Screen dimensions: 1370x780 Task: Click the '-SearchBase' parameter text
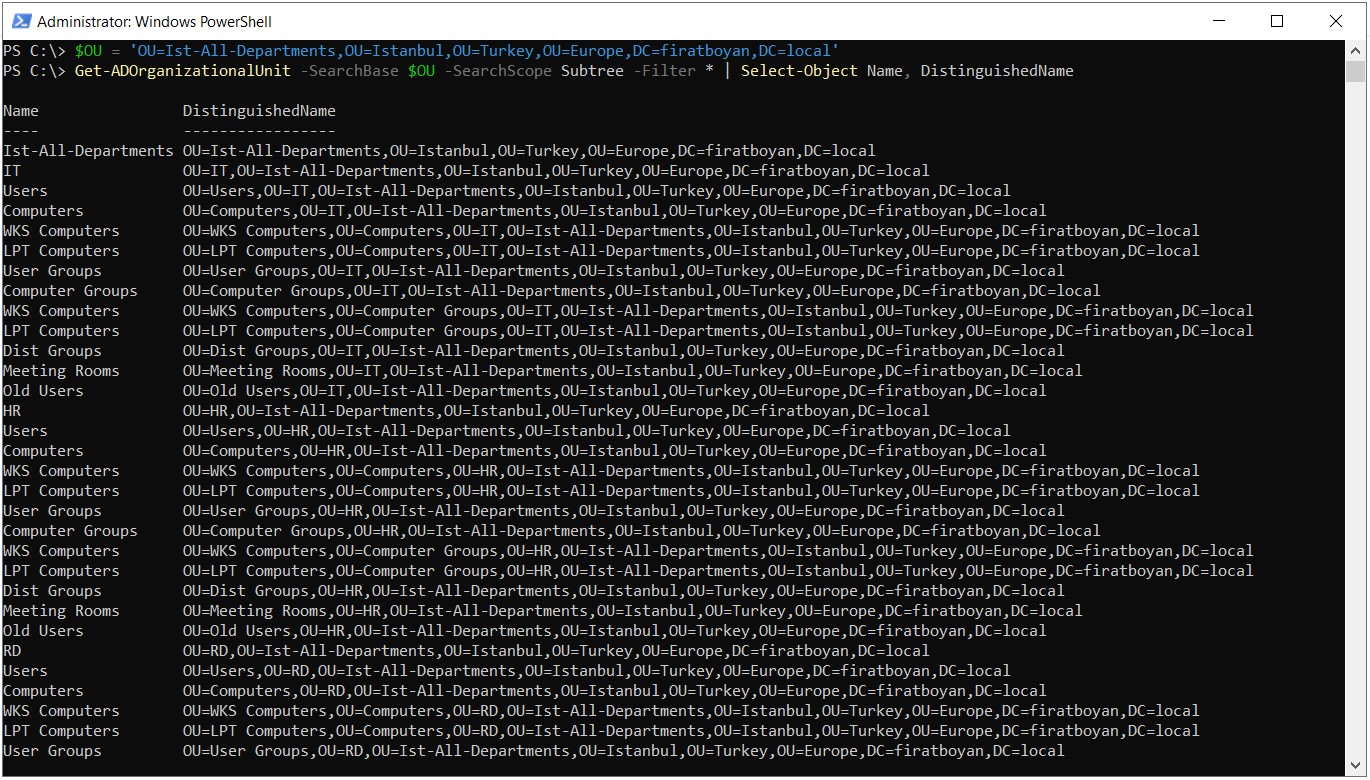pyautogui.click(x=349, y=71)
